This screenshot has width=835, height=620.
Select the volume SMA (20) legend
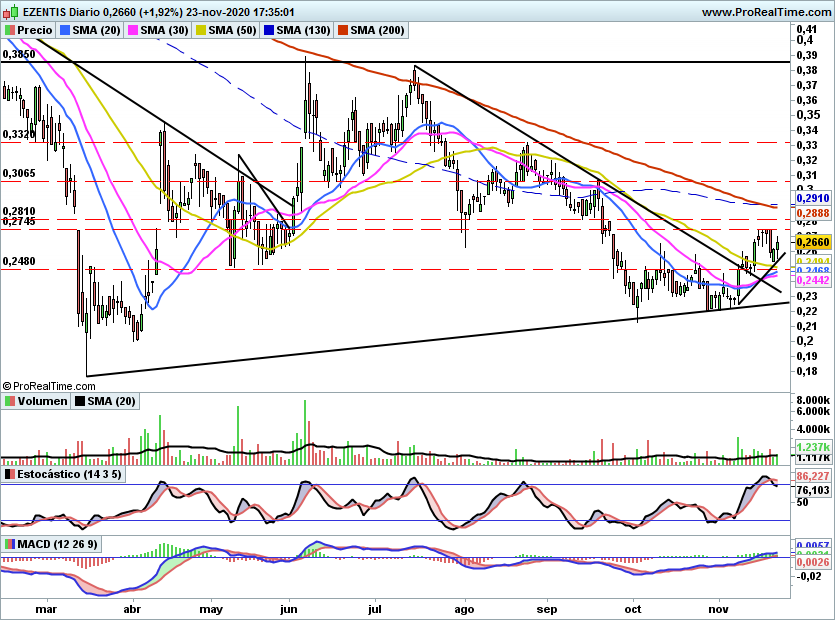105,401
